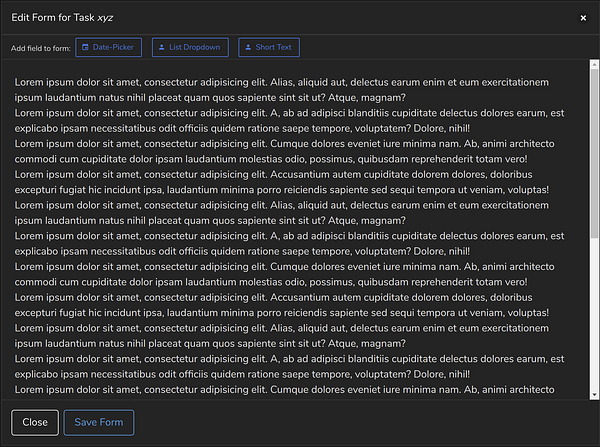Click the last visible line ending 'animi architecto'

point(284,390)
